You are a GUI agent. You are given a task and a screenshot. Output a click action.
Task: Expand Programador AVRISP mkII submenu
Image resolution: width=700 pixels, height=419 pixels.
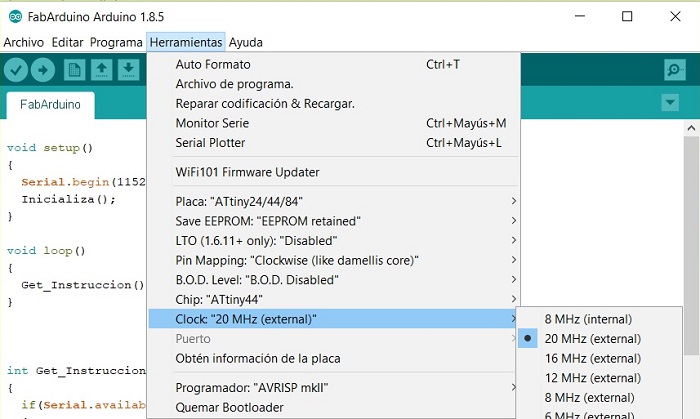[x=333, y=388]
